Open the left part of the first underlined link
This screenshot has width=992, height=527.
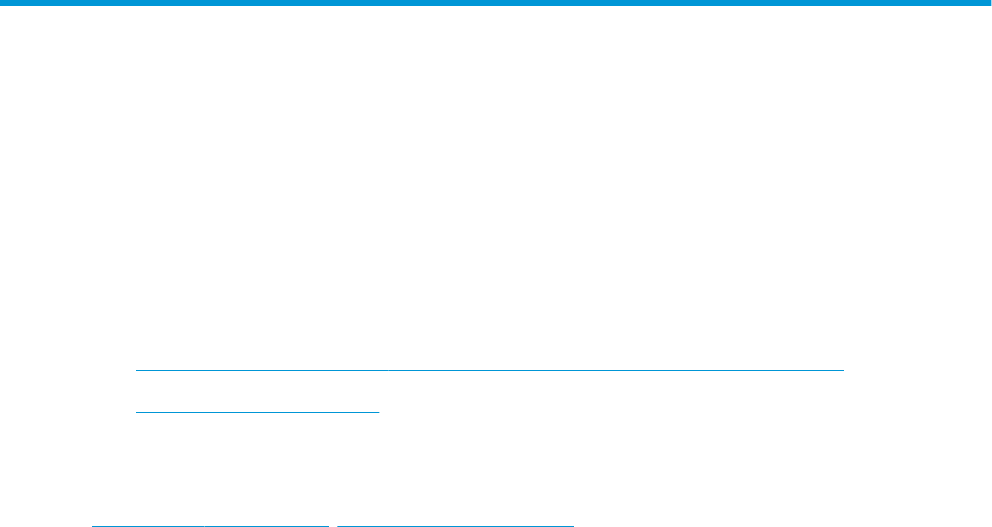pos(262,369)
